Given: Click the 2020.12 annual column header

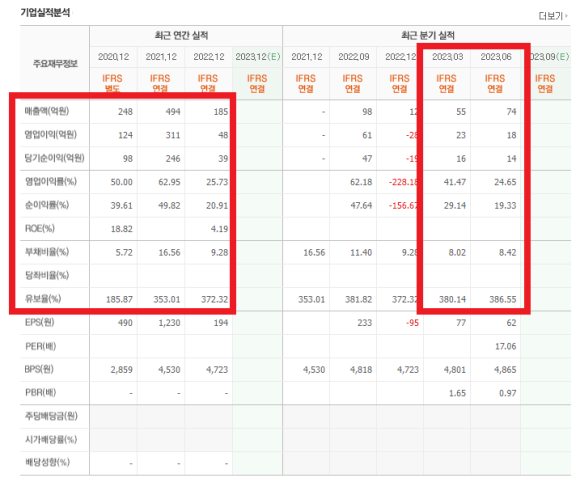Looking at the screenshot, I should pyautogui.click(x=114, y=57).
